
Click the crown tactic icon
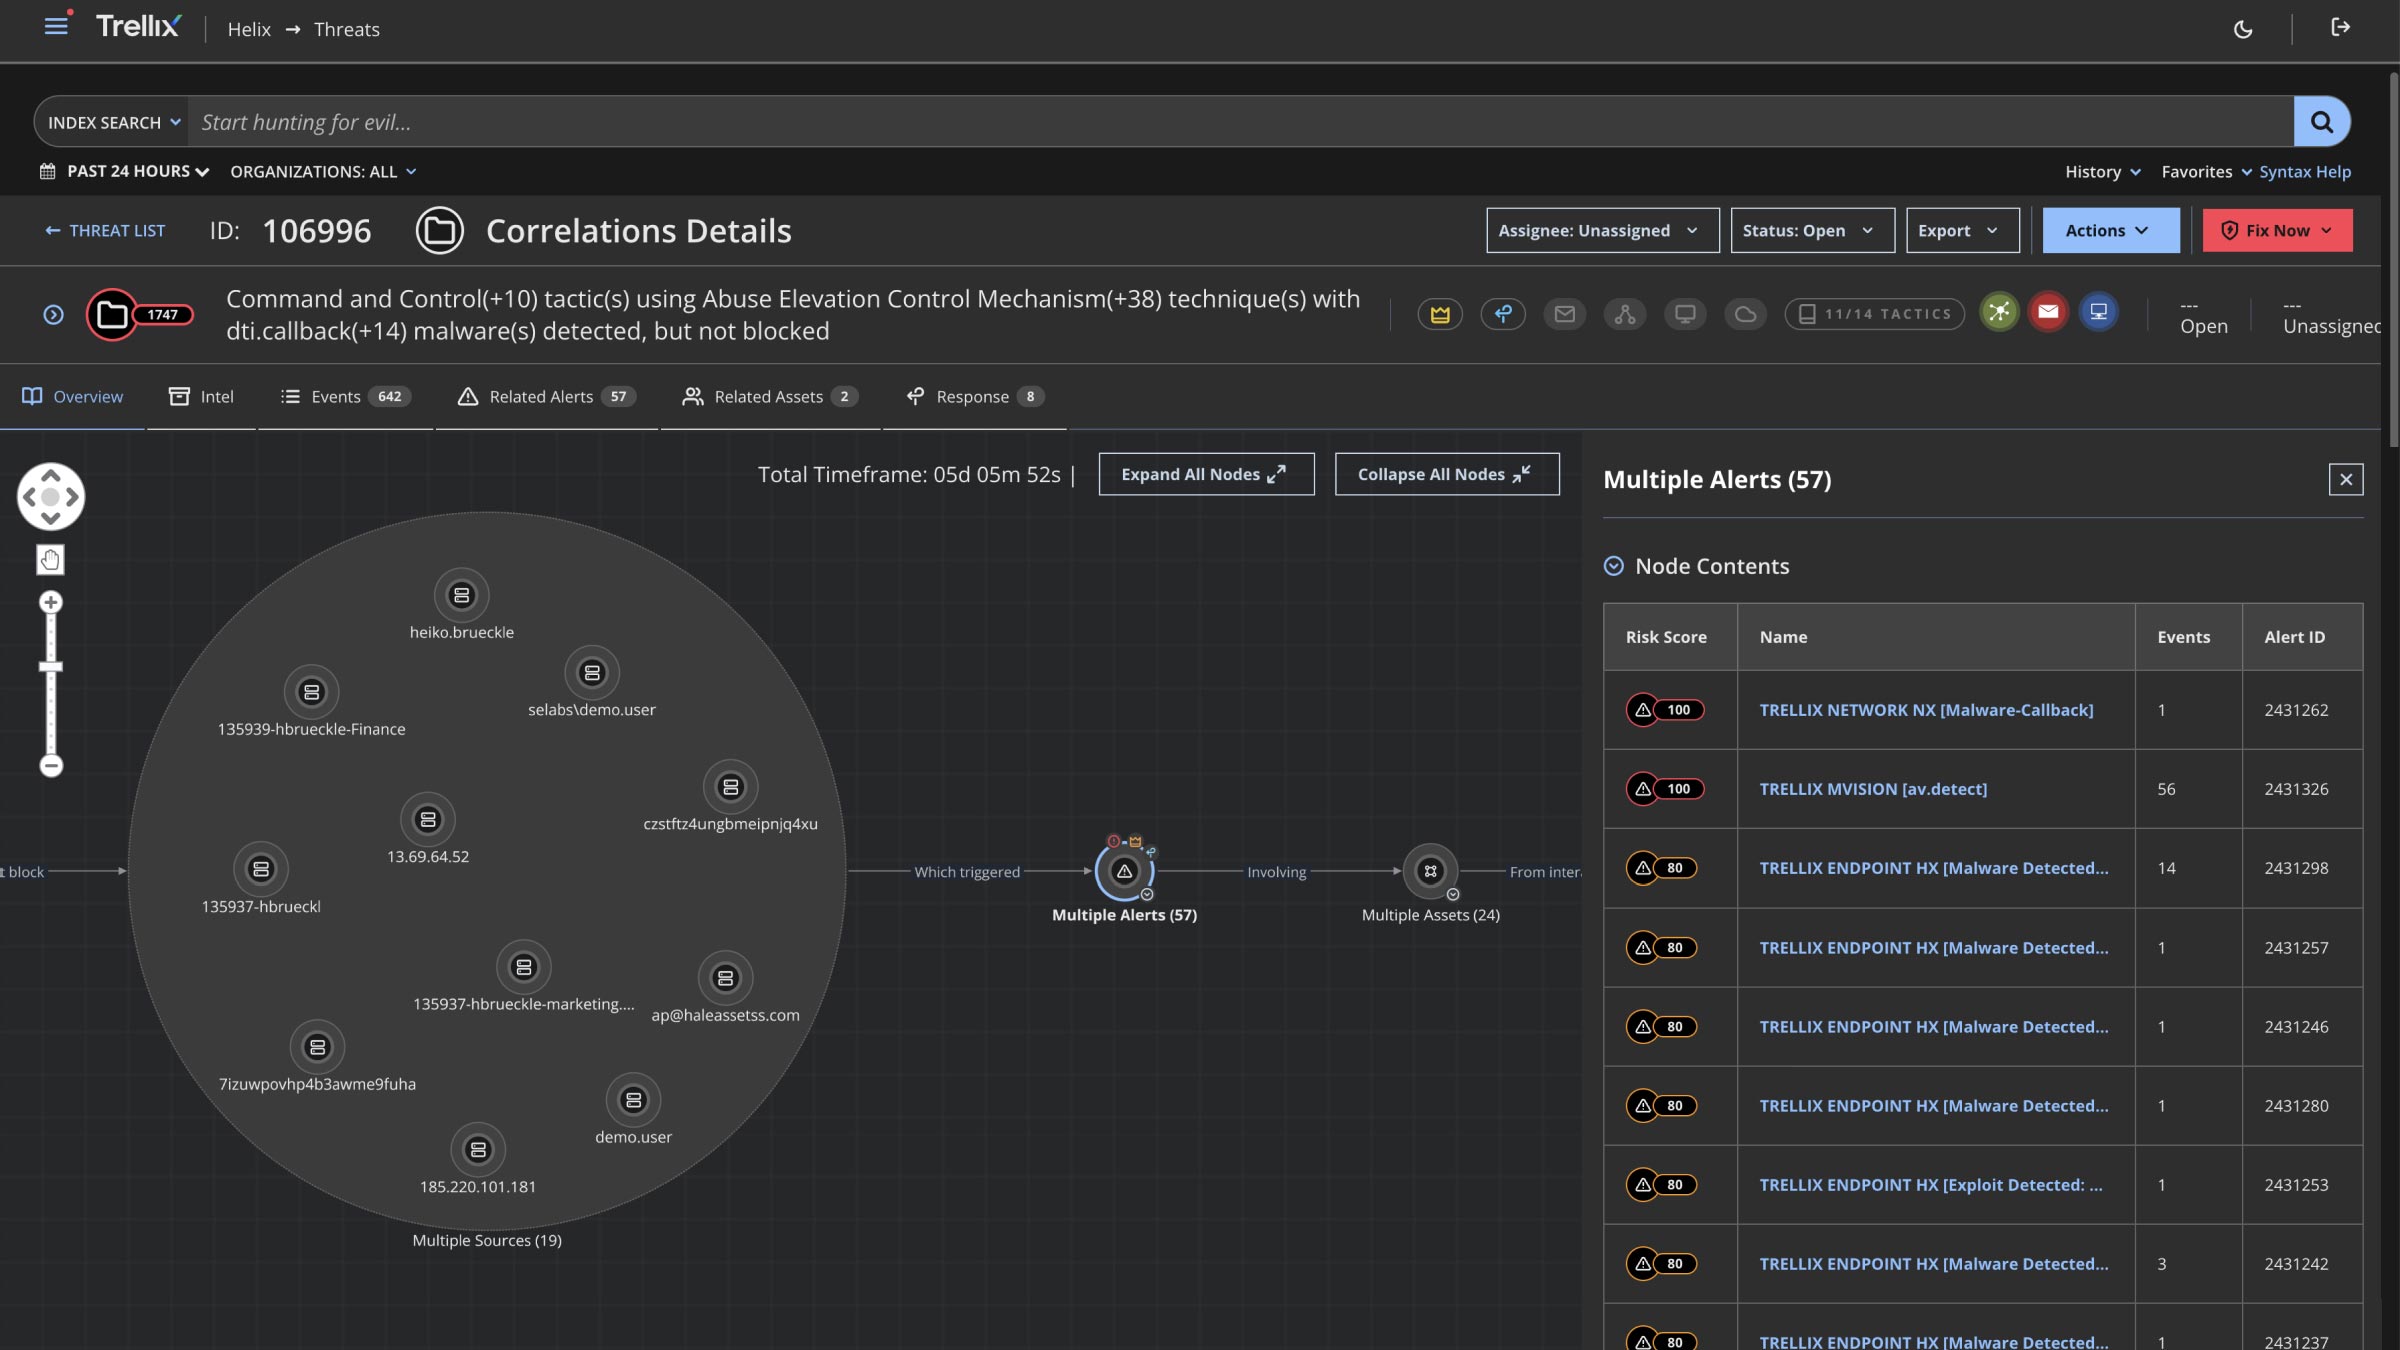tap(1440, 314)
